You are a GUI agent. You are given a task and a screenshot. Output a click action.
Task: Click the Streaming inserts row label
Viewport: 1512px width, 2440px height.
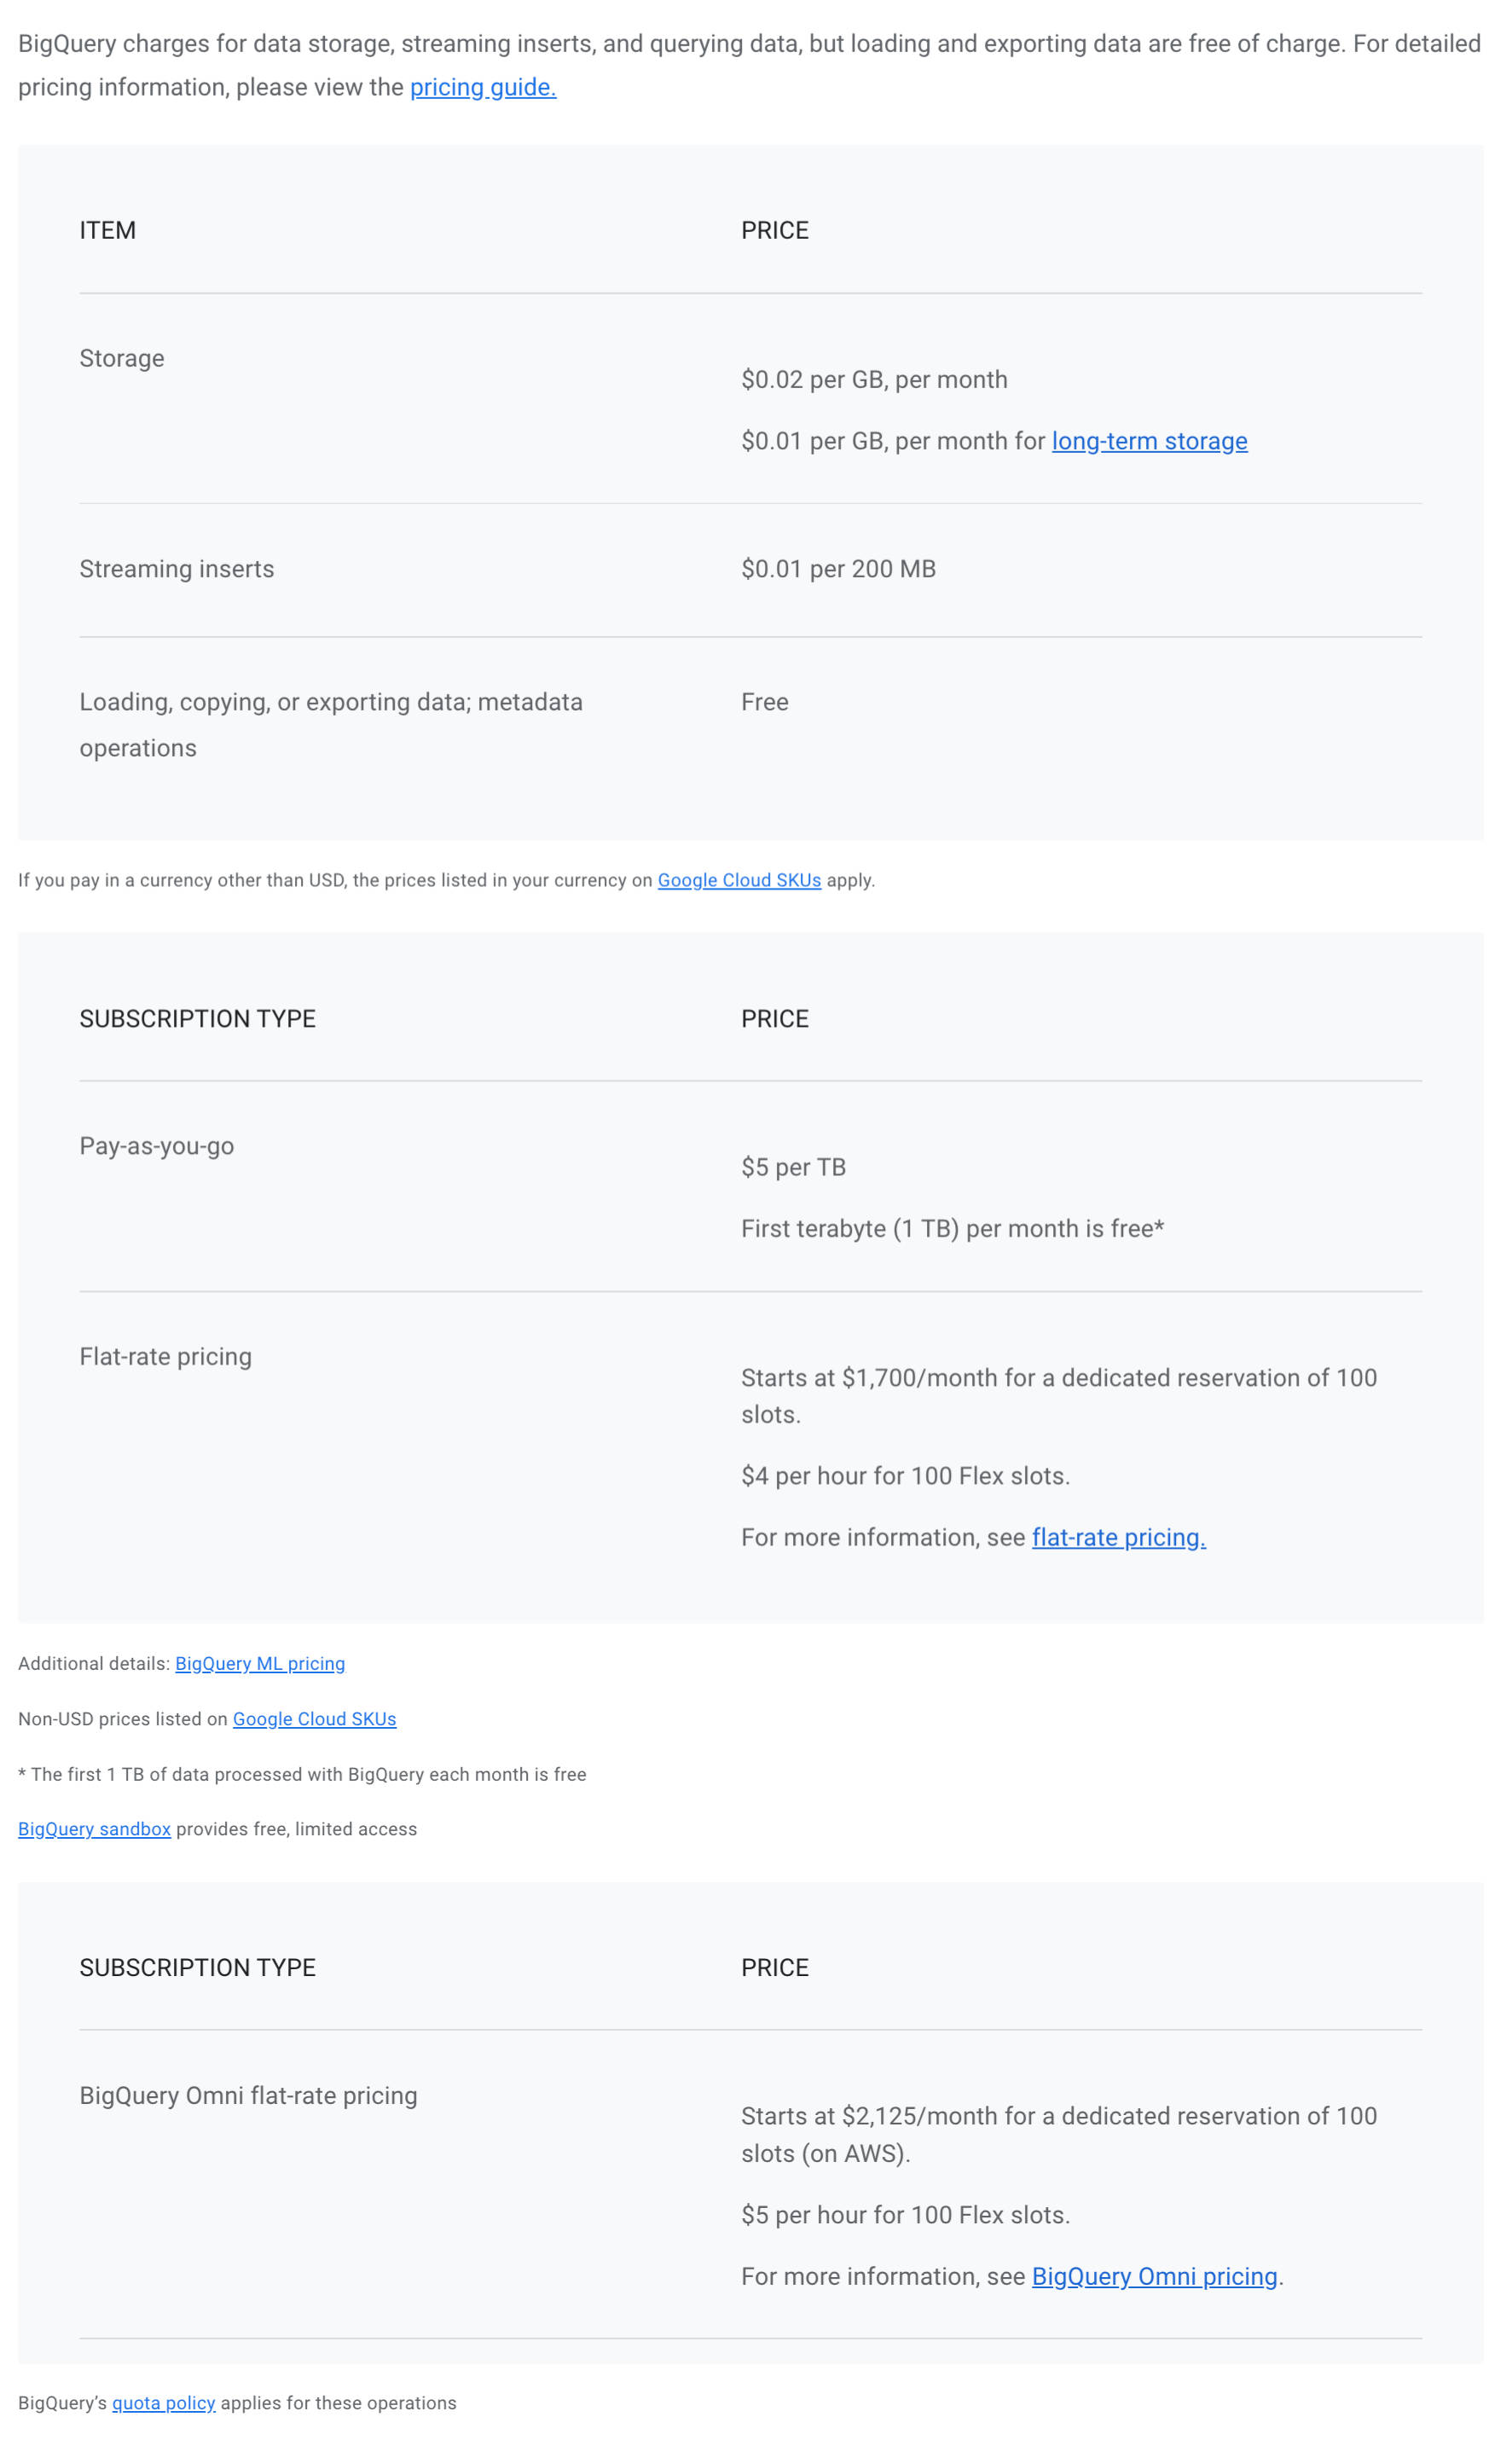(177, 569)
